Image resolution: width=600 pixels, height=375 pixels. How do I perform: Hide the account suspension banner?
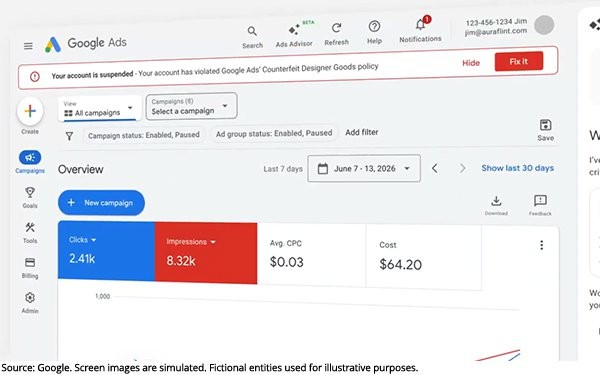(471, 63)
